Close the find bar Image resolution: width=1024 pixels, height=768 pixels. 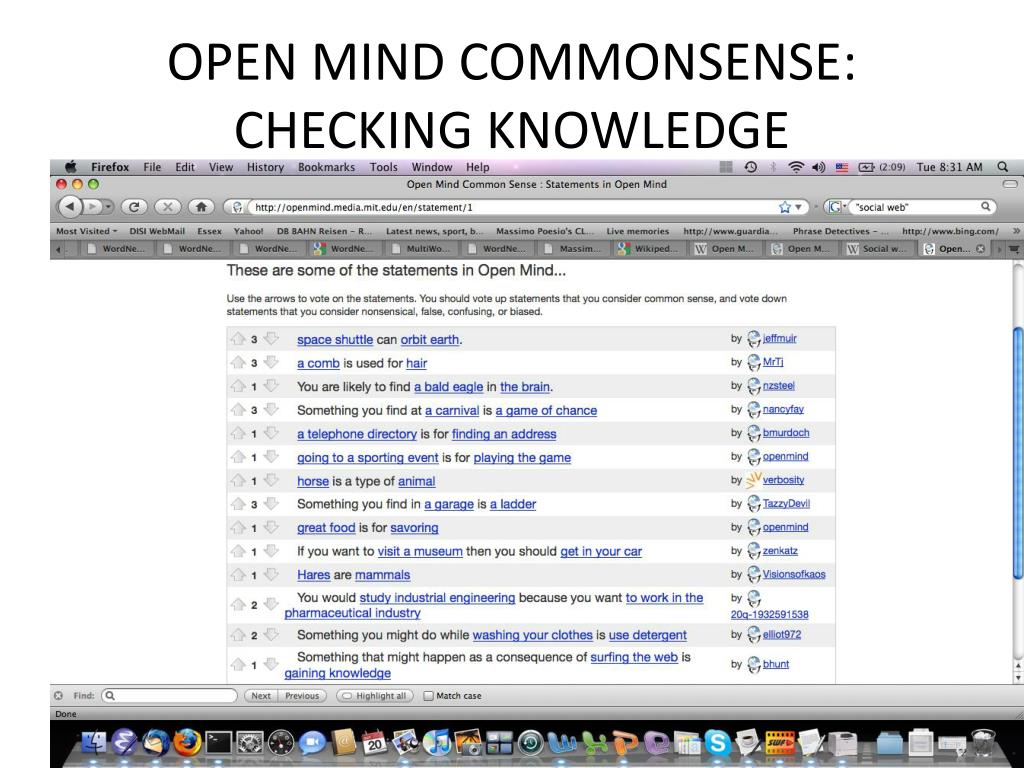[x=58, y=696]
